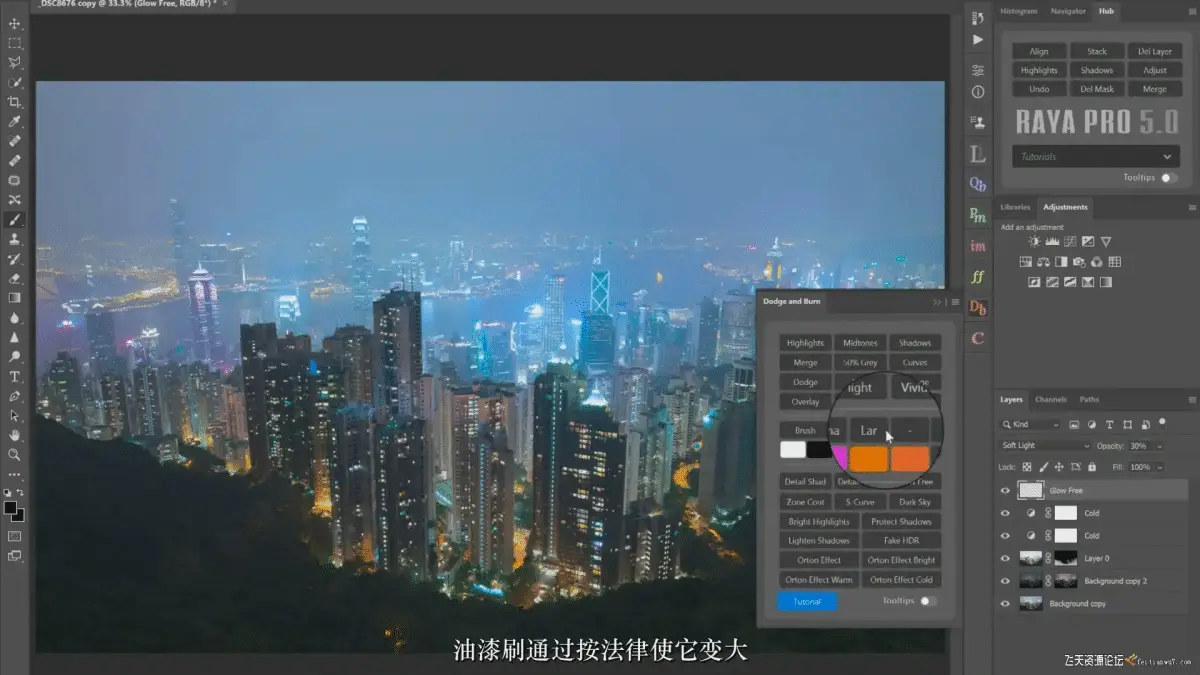
Task: Select the Layer 0 mask thumbnail
Action: tap(1066, 558)
